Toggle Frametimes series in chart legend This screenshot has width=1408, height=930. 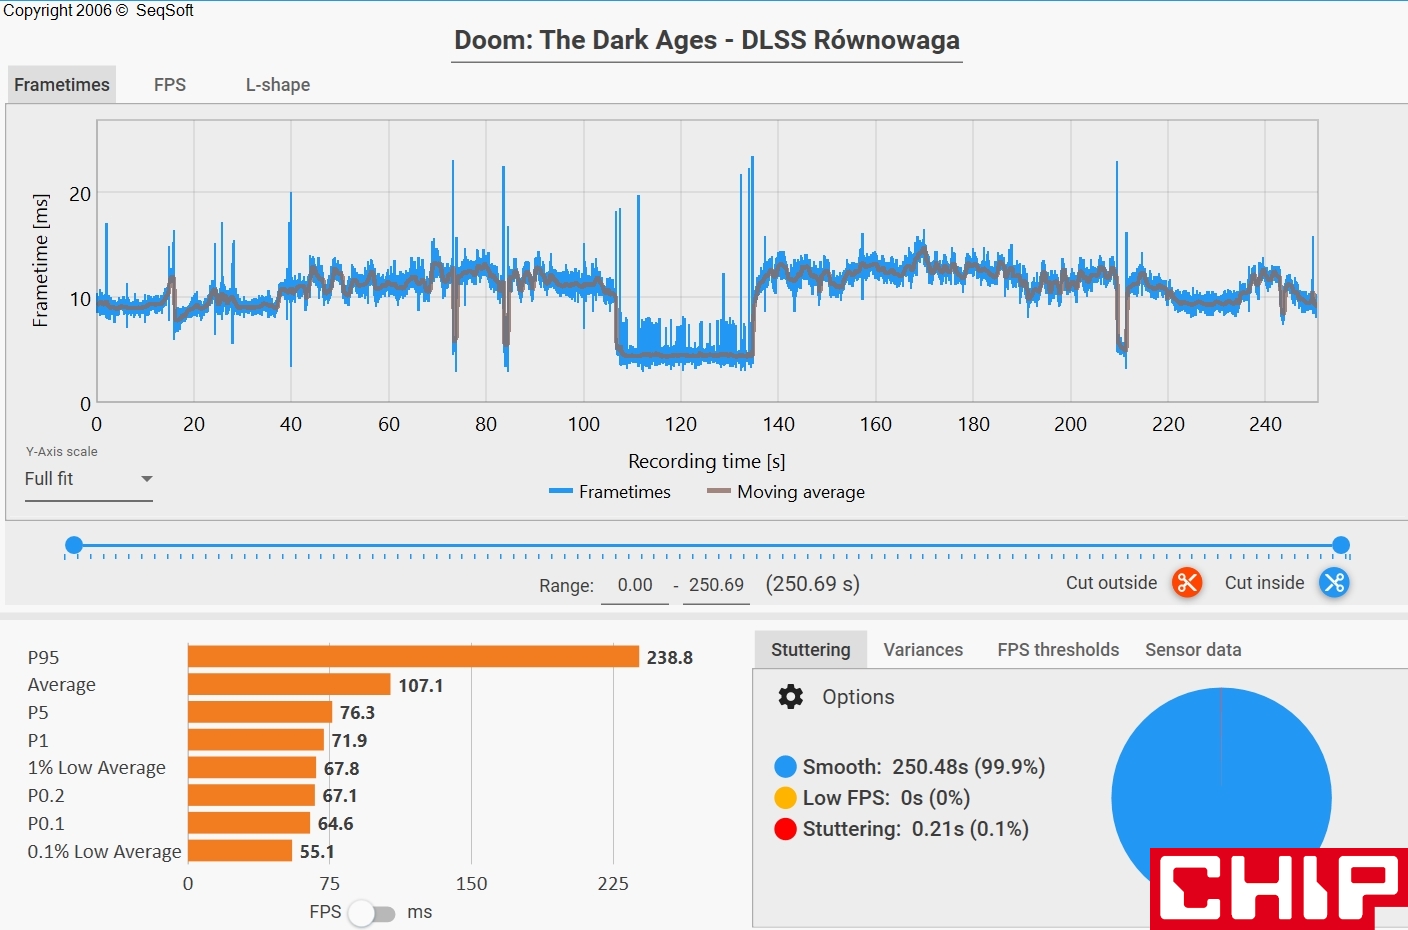pos(610,492)
